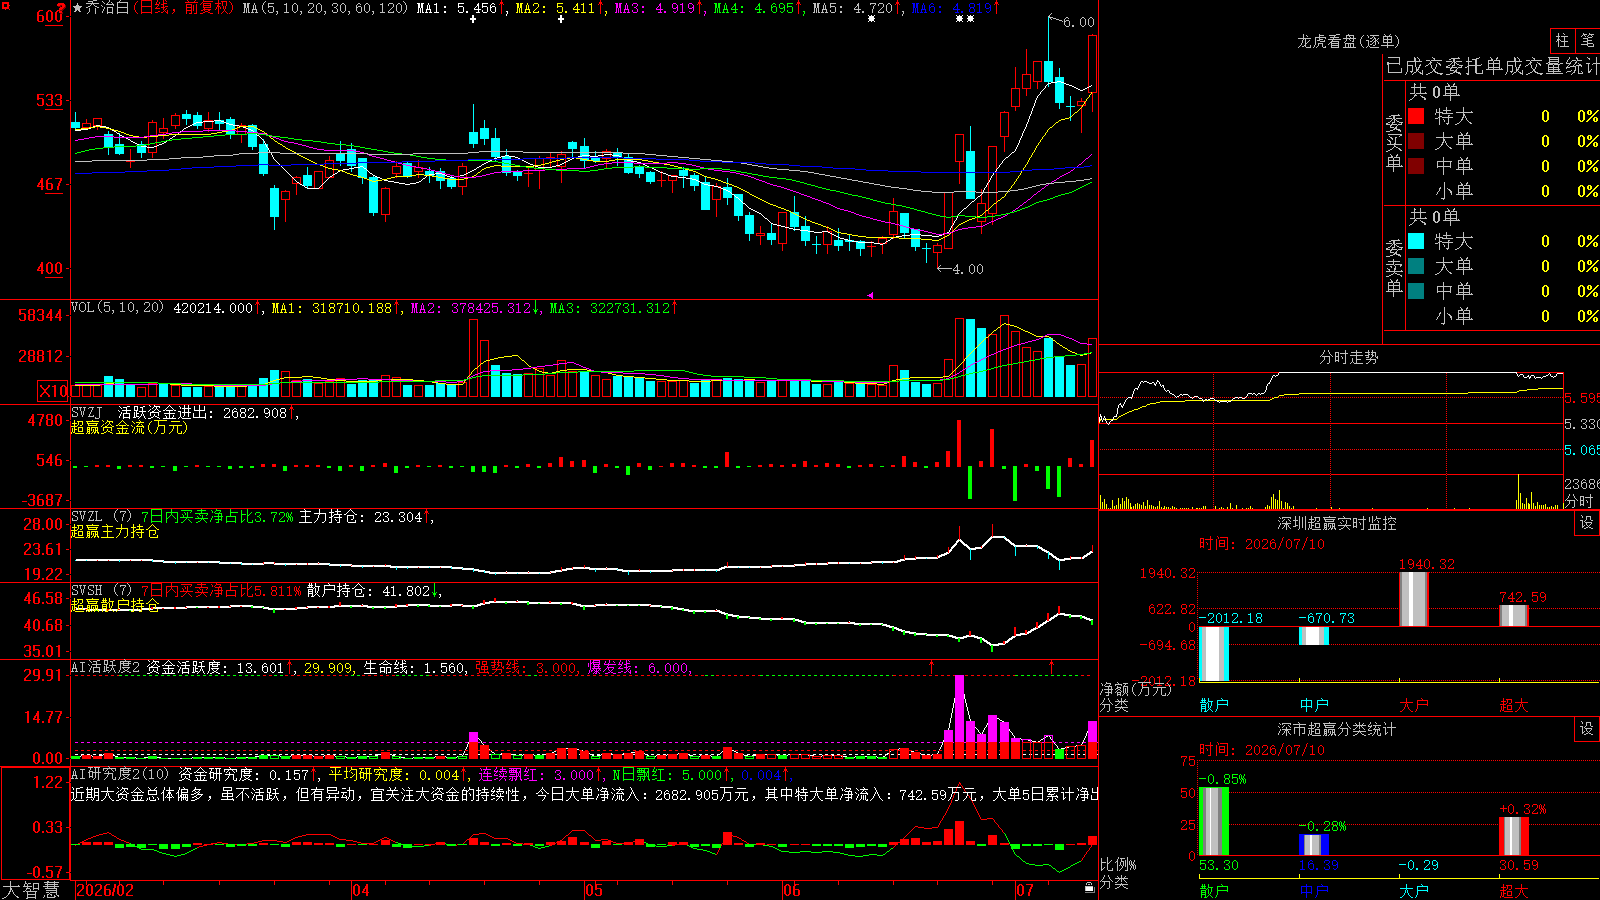
Task: Click the dark red 中单 swatch under 委买单
Action: tap(1416, 165)
